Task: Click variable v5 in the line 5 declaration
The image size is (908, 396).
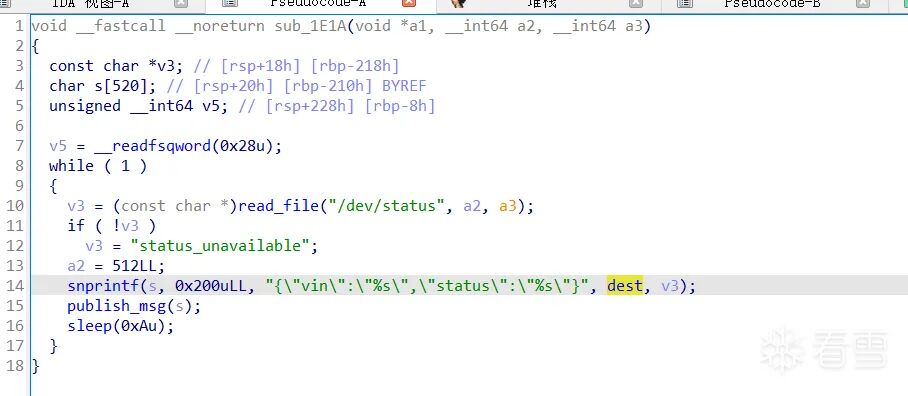Action: point(215,106)
